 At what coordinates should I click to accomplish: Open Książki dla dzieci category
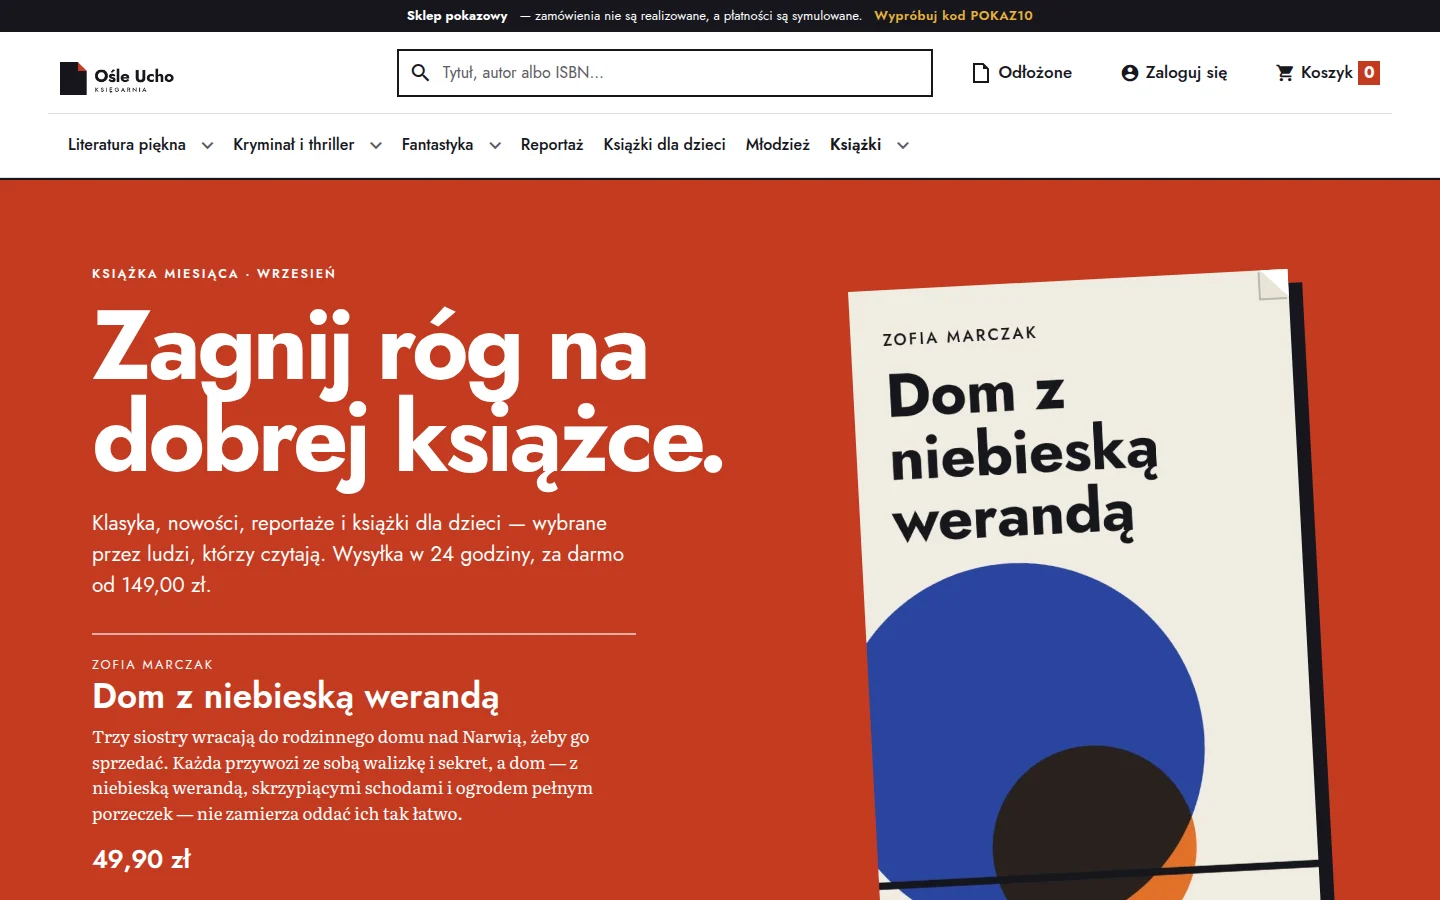[x=665, y=145]
